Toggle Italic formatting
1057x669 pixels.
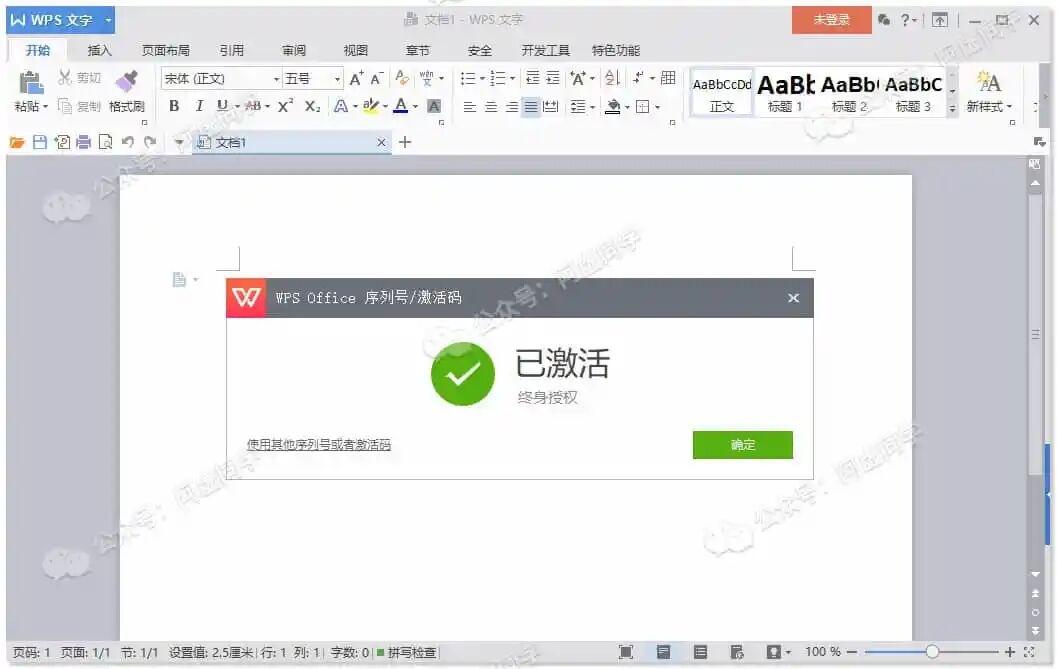(199, 106)
